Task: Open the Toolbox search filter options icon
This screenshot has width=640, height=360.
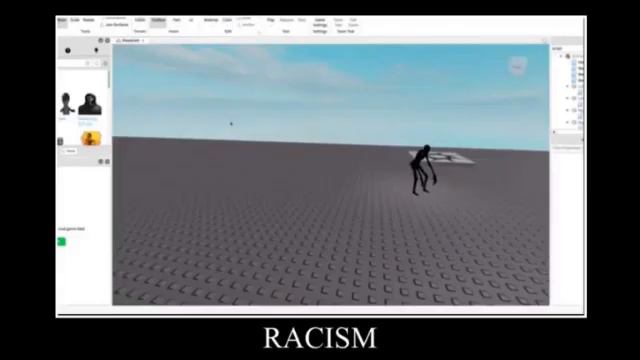Action: pos(105,63)
